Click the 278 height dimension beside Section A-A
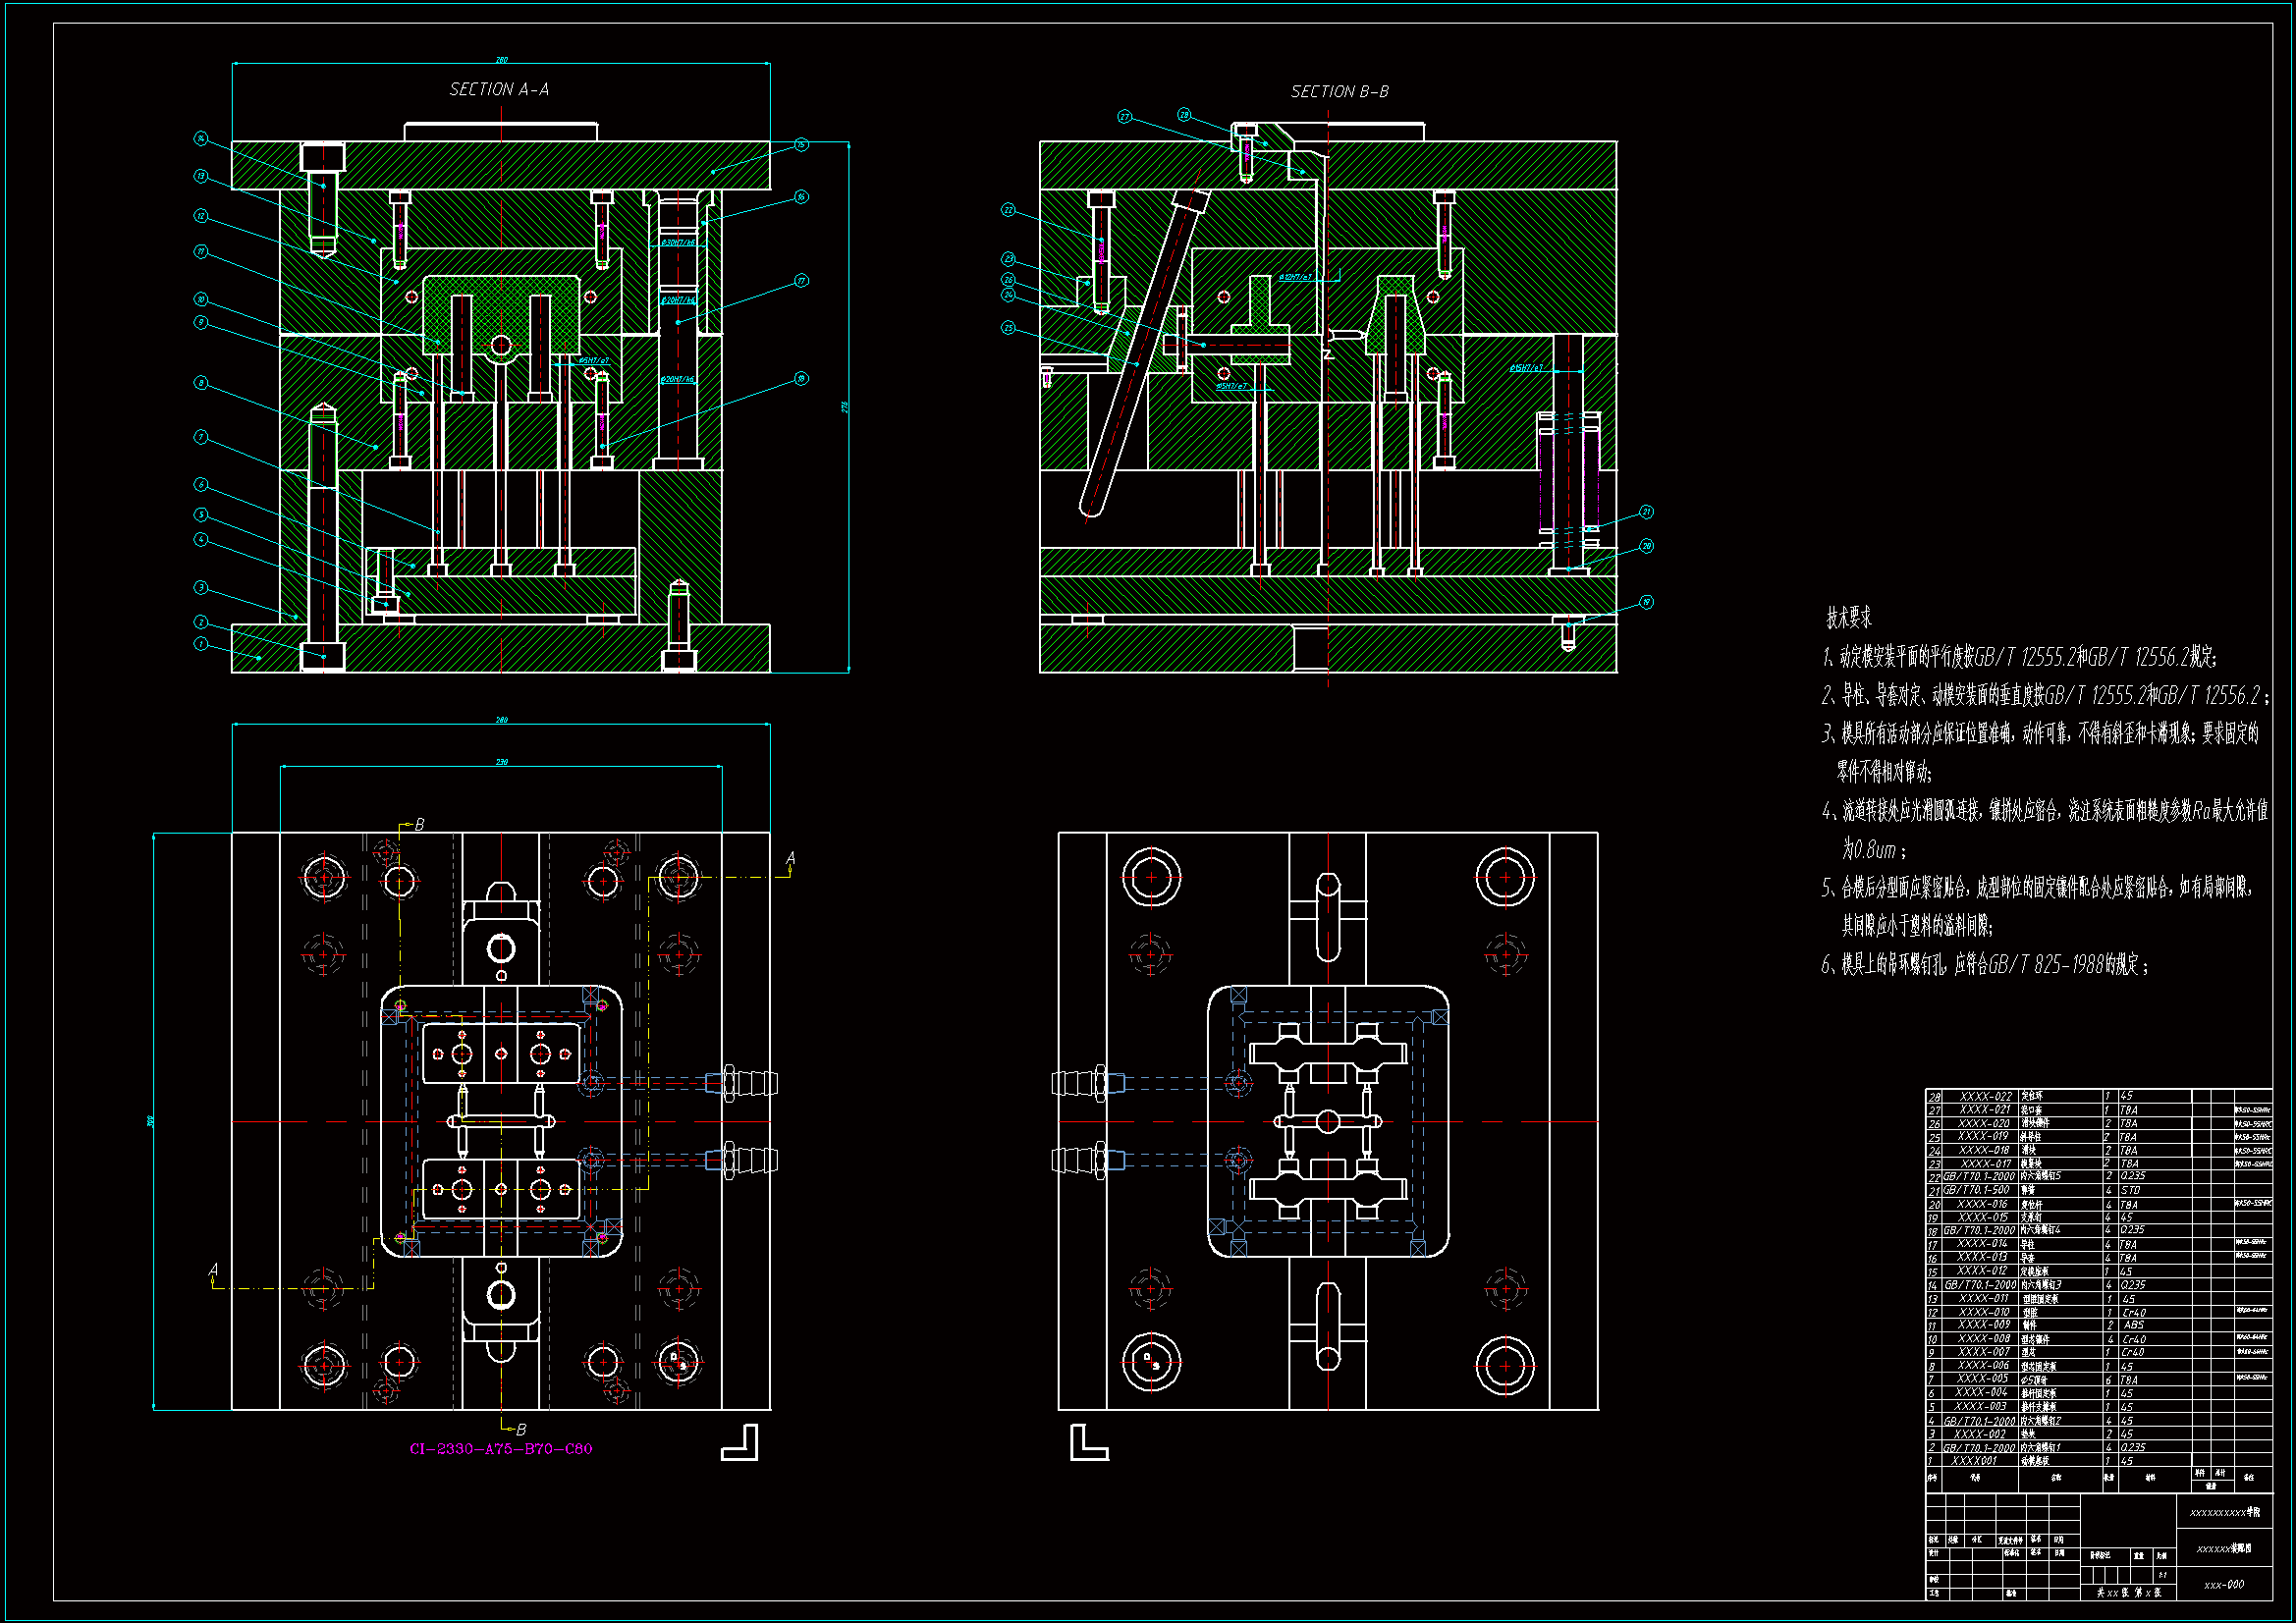Viewport: 2296px width, 1623px height. (x=845, y=408)
